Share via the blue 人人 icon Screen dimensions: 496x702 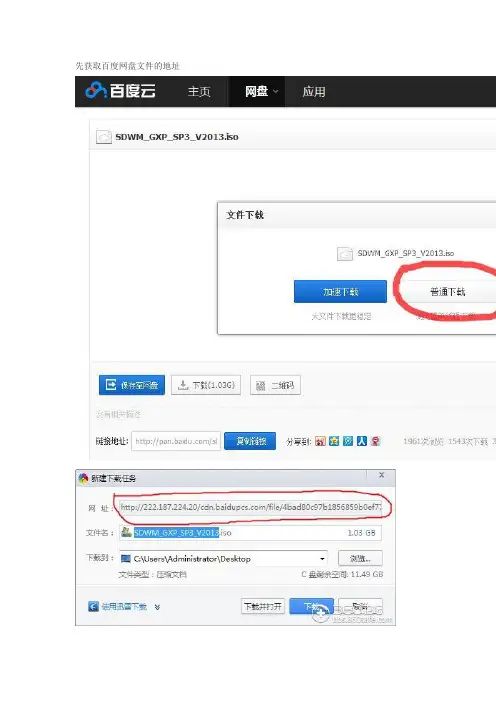pos(362,441)
